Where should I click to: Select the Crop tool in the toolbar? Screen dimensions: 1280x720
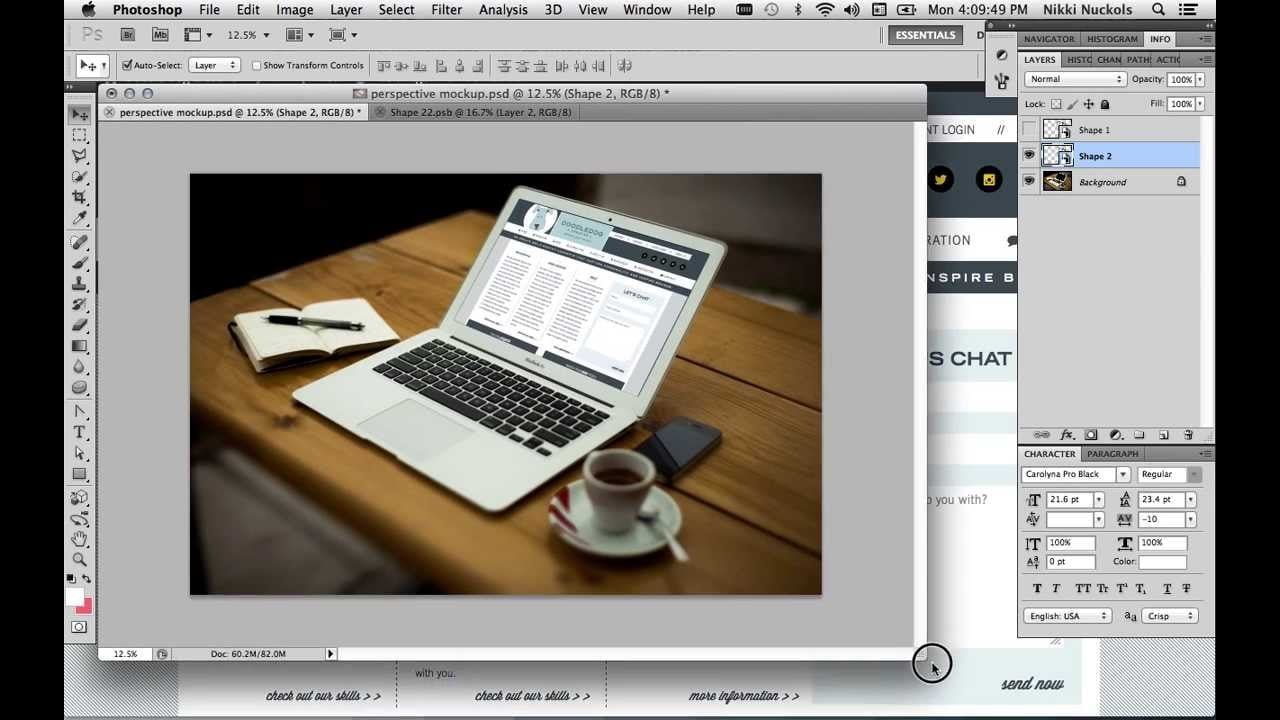pyautogui.click(x=80, y=197)
